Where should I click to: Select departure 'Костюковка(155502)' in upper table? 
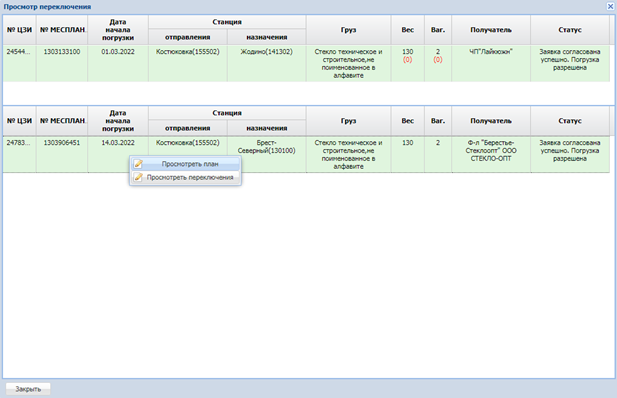pyautogui.click(x=188, y=63)
